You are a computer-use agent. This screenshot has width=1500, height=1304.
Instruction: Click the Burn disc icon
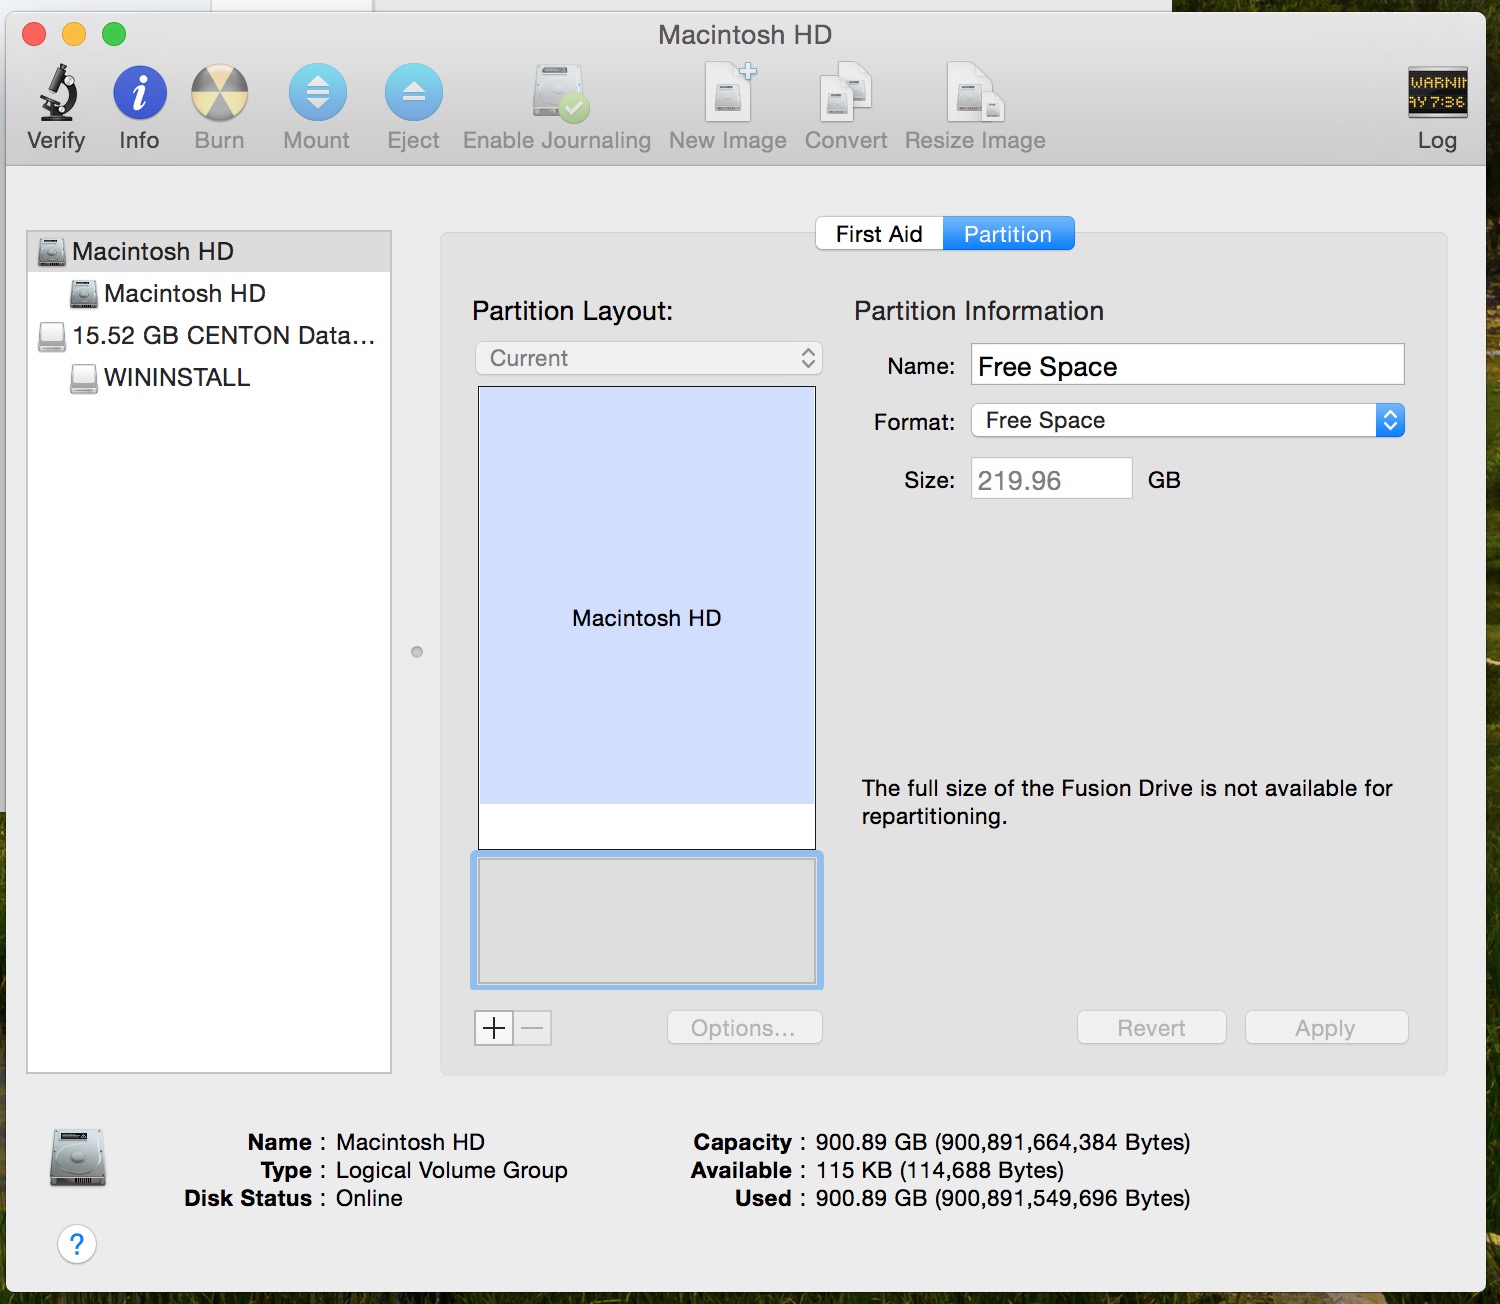(219, 93)
